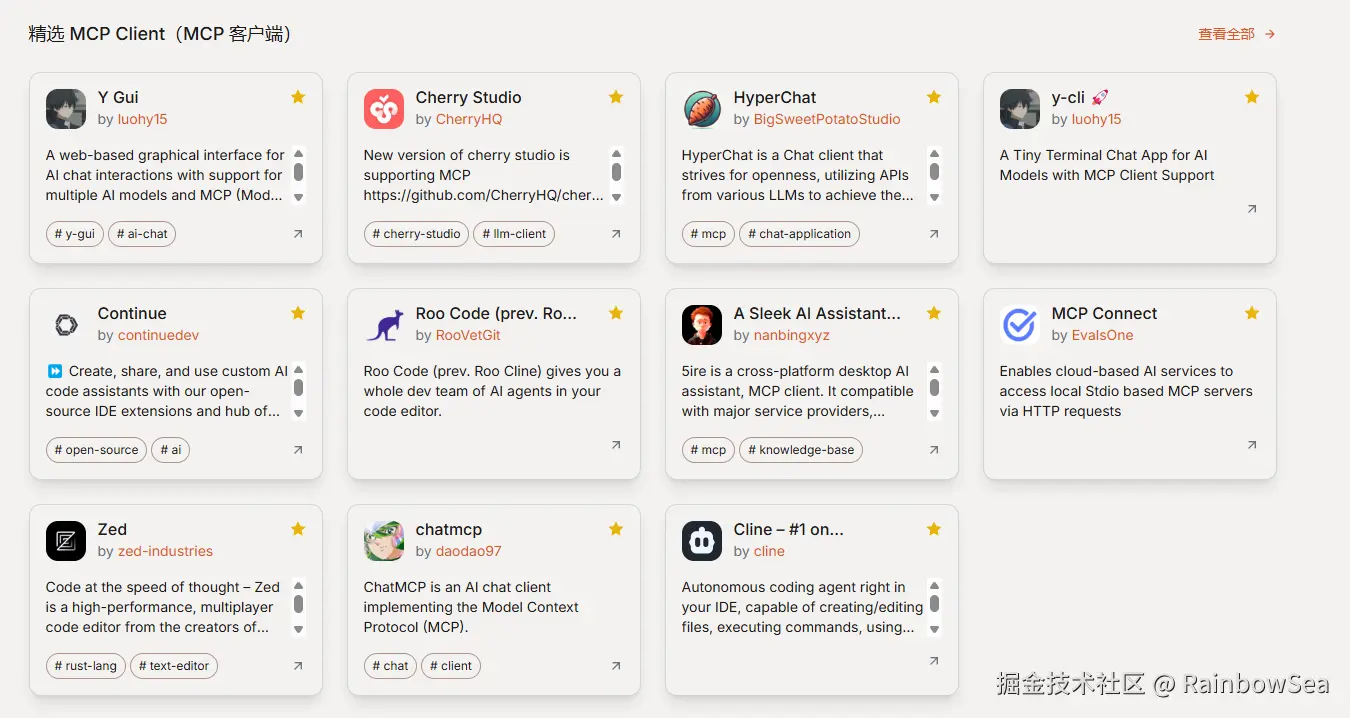Toggle favorite star on MCP Connect
The height and width of the screenshot is (718, 1350).
pos(1252,313)
